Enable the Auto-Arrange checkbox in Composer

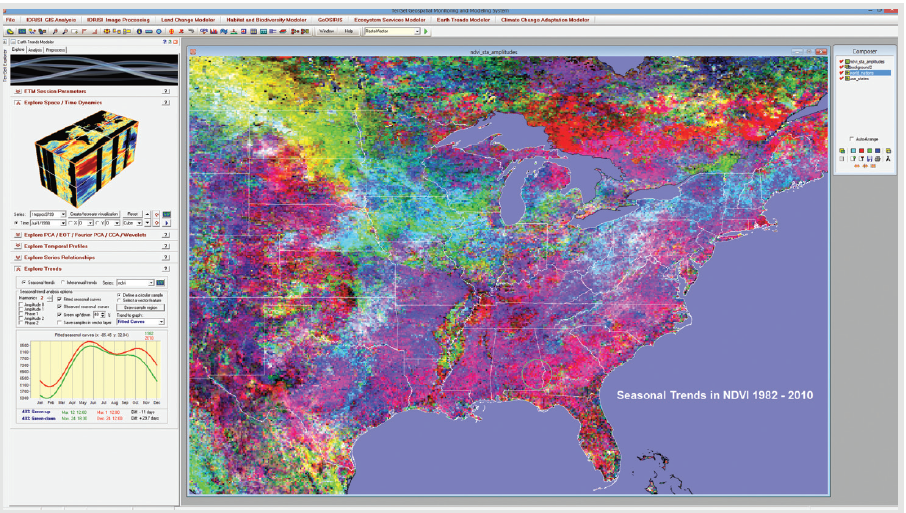[x=851, y=139]
